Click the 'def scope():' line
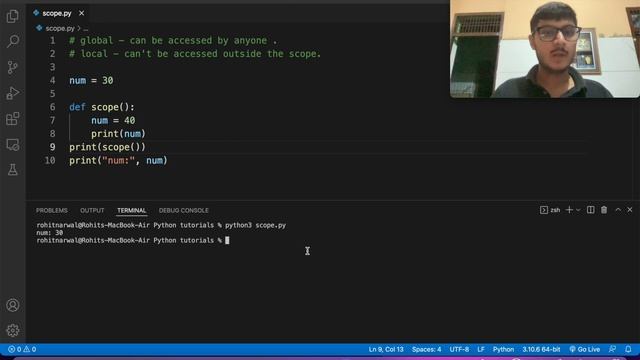The width and height of the screenshot is (640, 360). [x=102, y=107]
